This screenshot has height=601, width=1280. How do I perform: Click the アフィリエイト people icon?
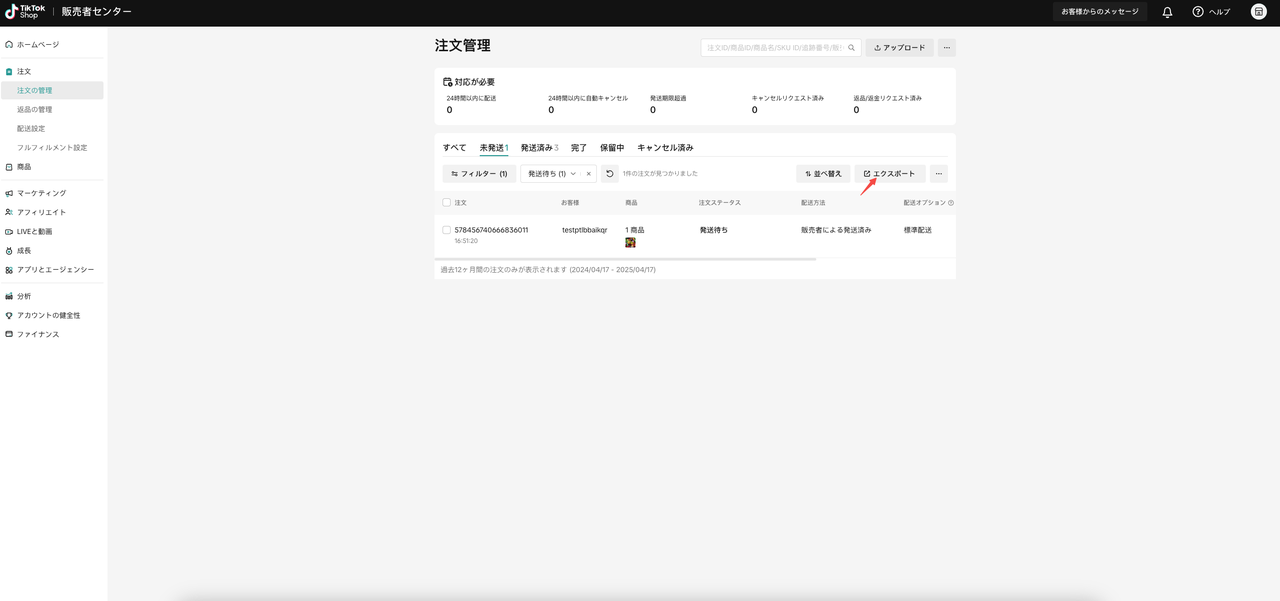9,212
